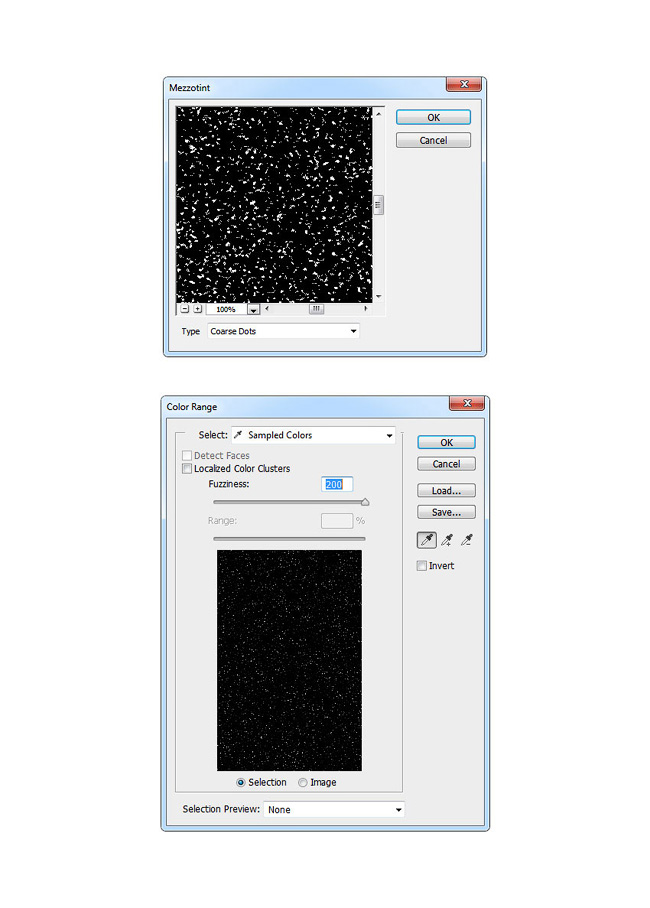Select the Eyedropper tool in Color Range
The width and height of the screenshot is (650, 908).
tap(427, 540)
